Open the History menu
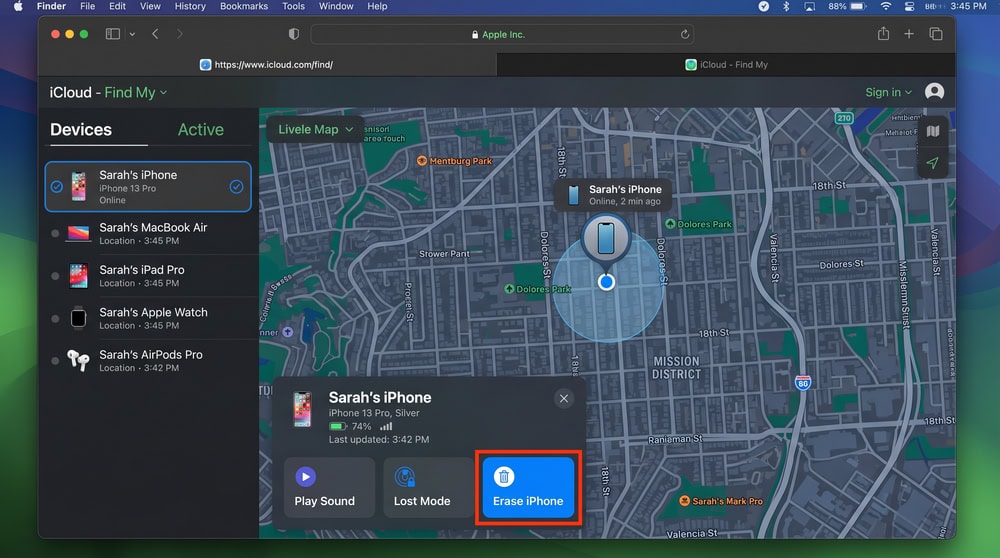 coord(190,6)
